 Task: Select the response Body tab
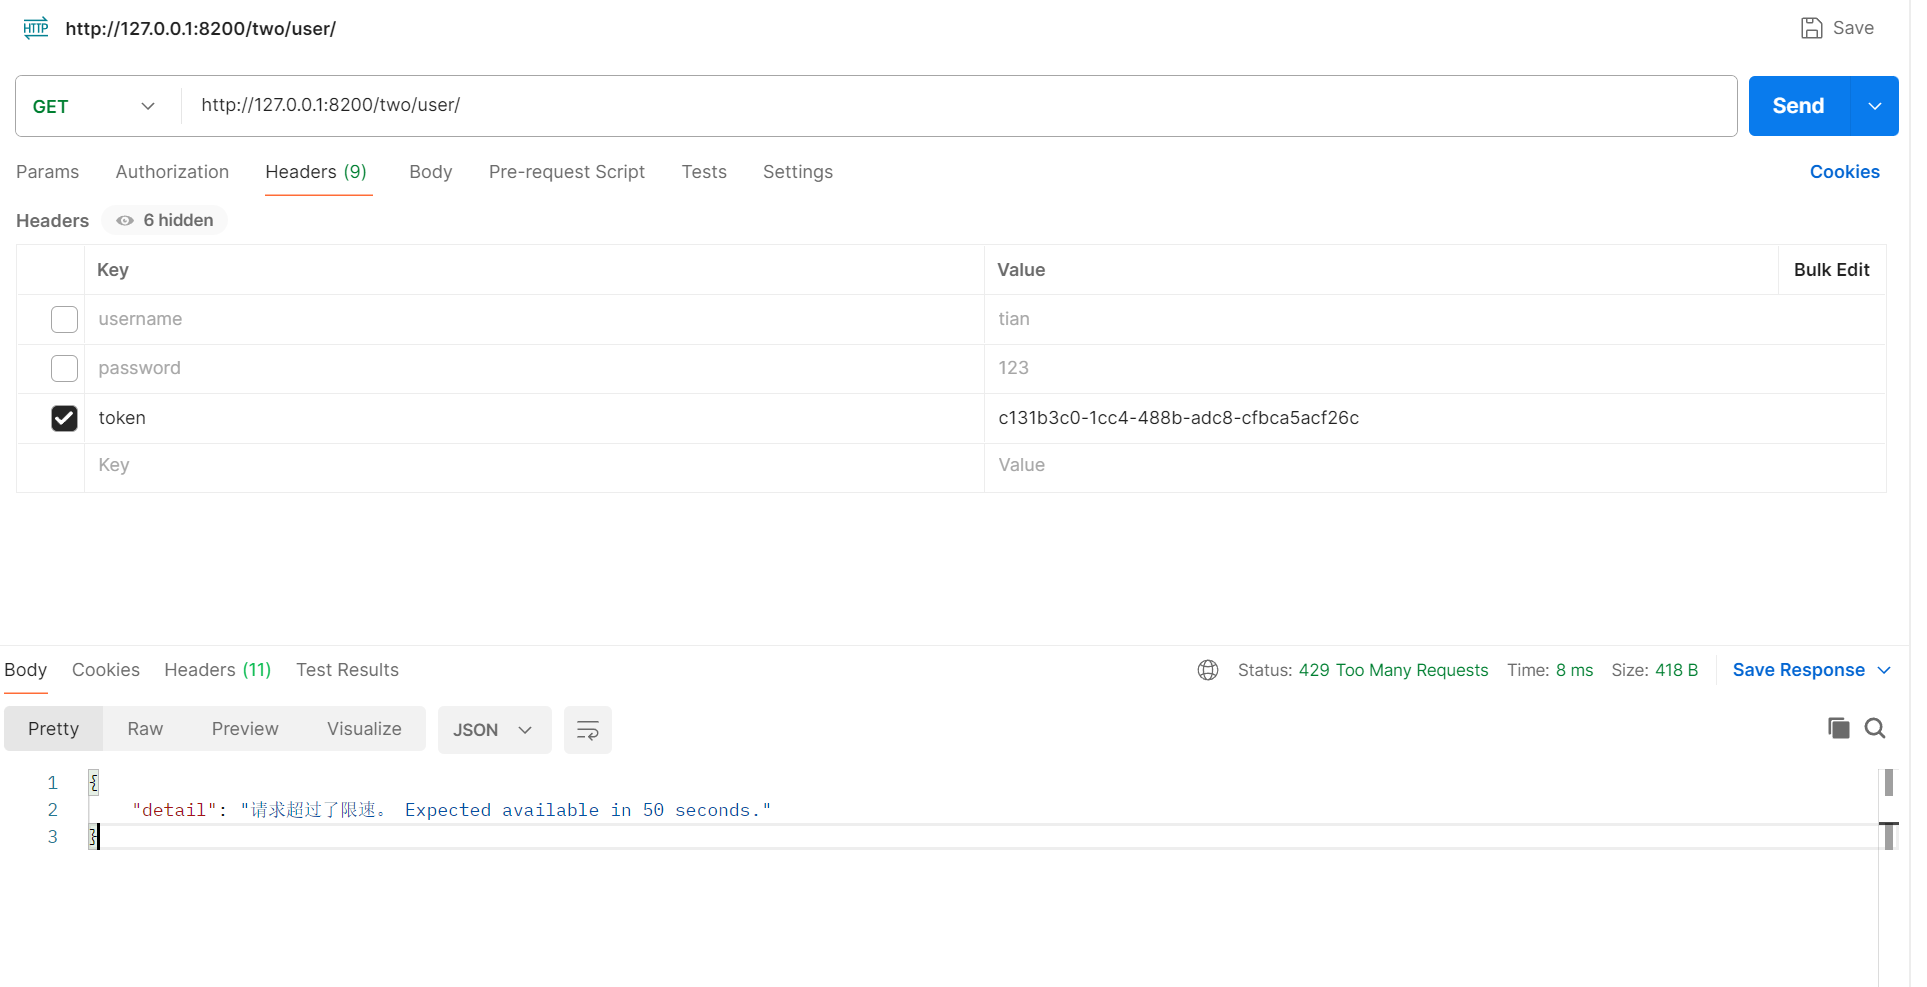click(x=26, y=670)
